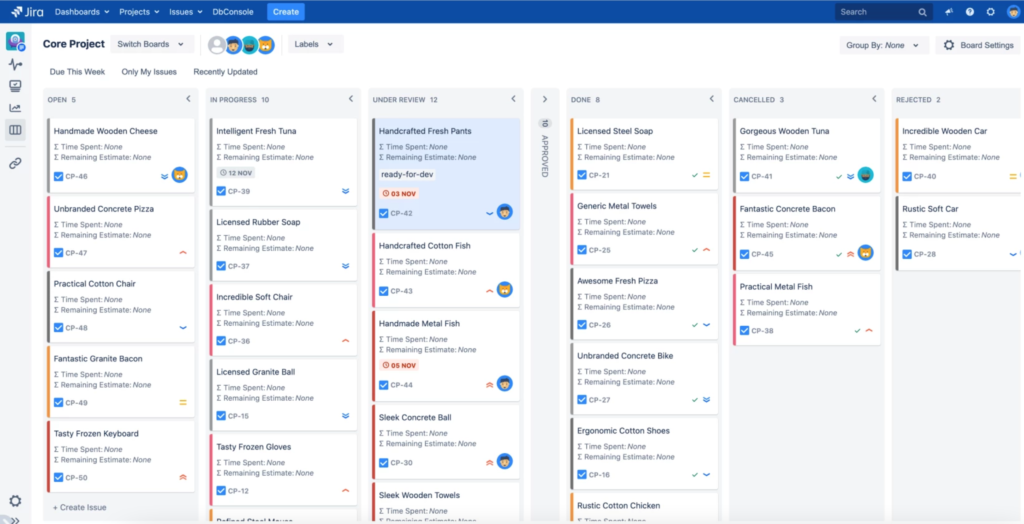This screenshot has height=524, width=1024.
Task: Open project settings gear at sidebar bottom
Action: click(x=15, y=501)
